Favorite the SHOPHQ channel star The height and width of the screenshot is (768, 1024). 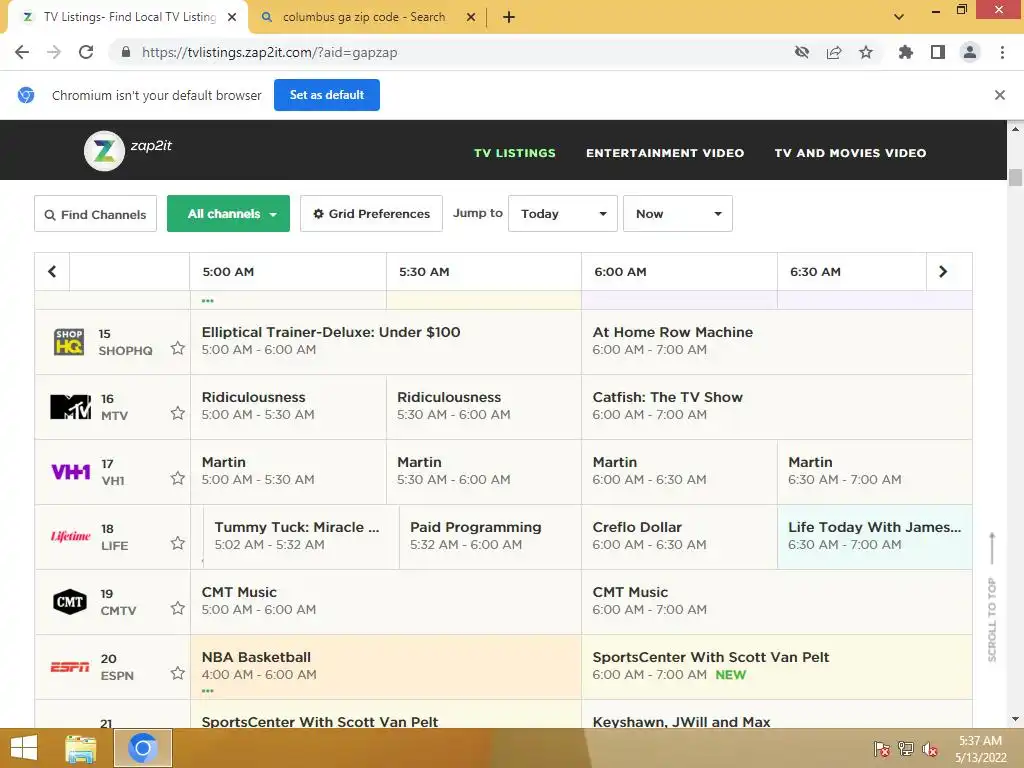(178, 348)
